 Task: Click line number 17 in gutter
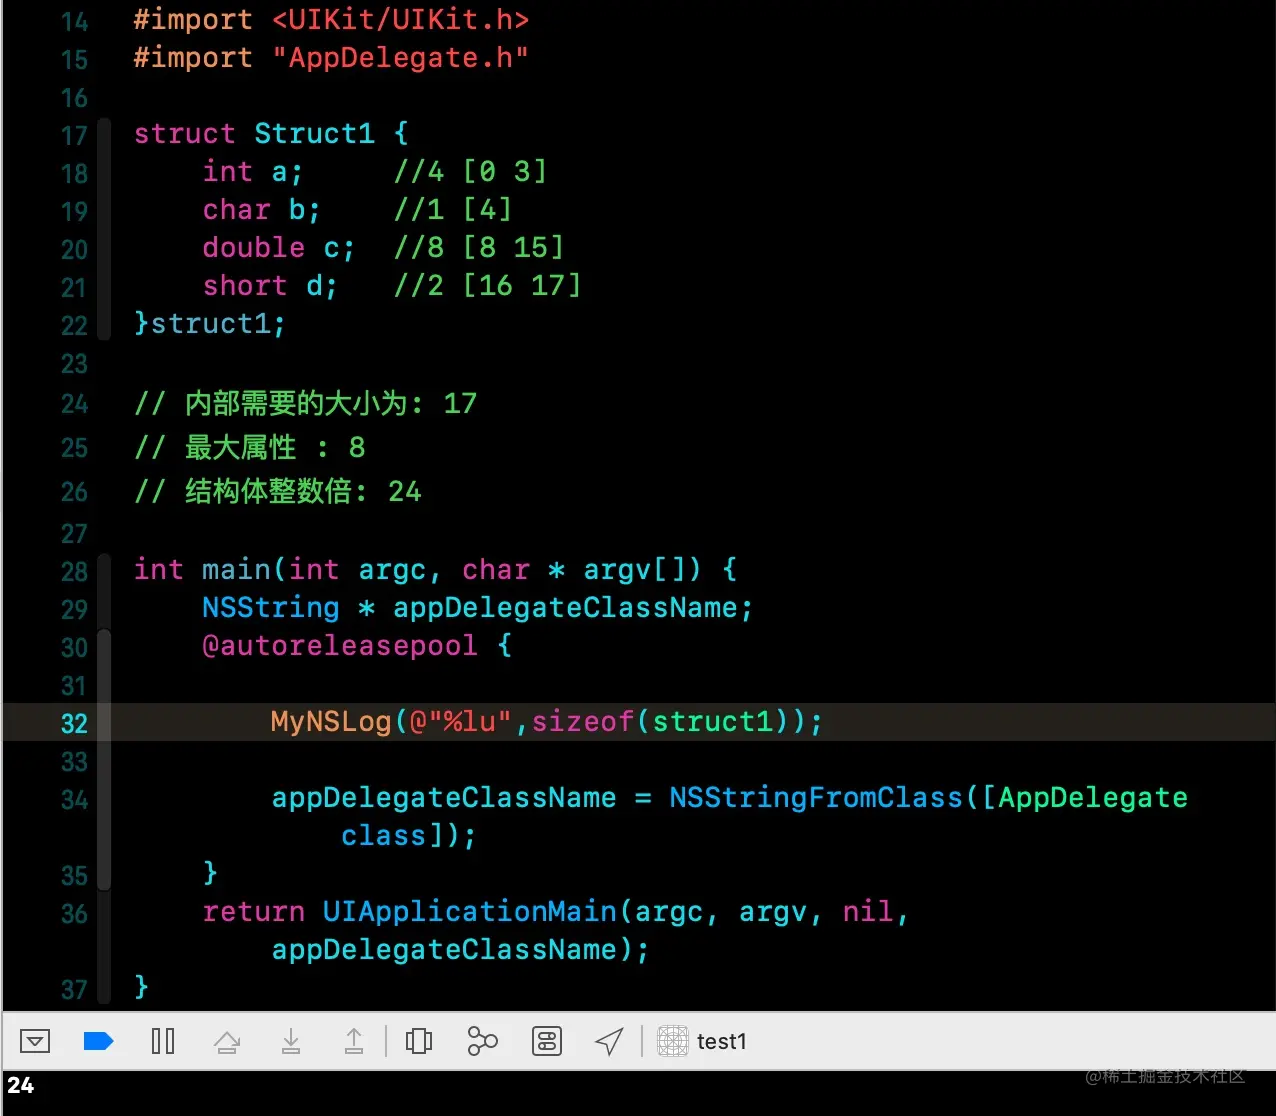click(x=74, y=135)
